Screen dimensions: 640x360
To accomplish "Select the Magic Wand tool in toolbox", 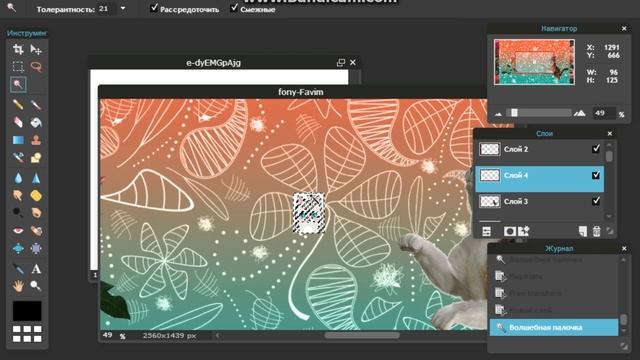I will click(x=18, y=84).
